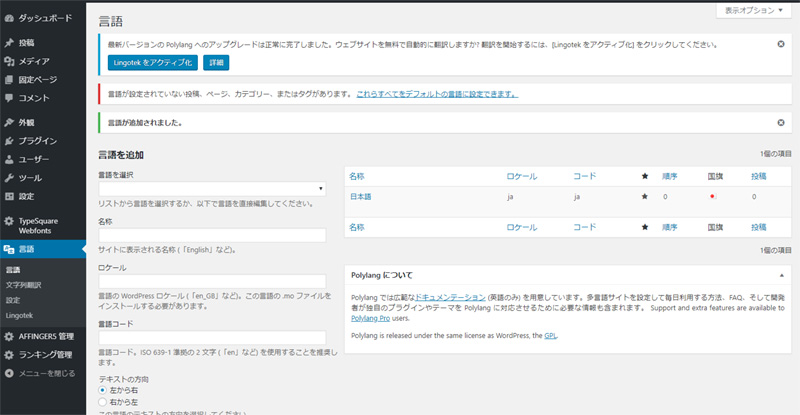Viewport: 800px width, 415px height.
Task: Dismiss the Polylang upgrade notice
Action: coord(781,44)
